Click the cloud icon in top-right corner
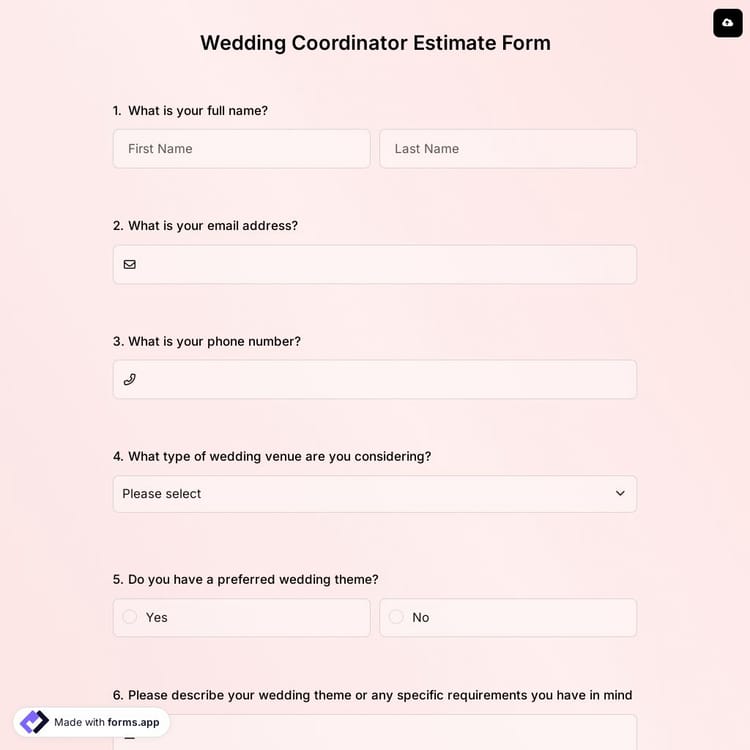Screen dimensions: 750x750 [728, 22]
